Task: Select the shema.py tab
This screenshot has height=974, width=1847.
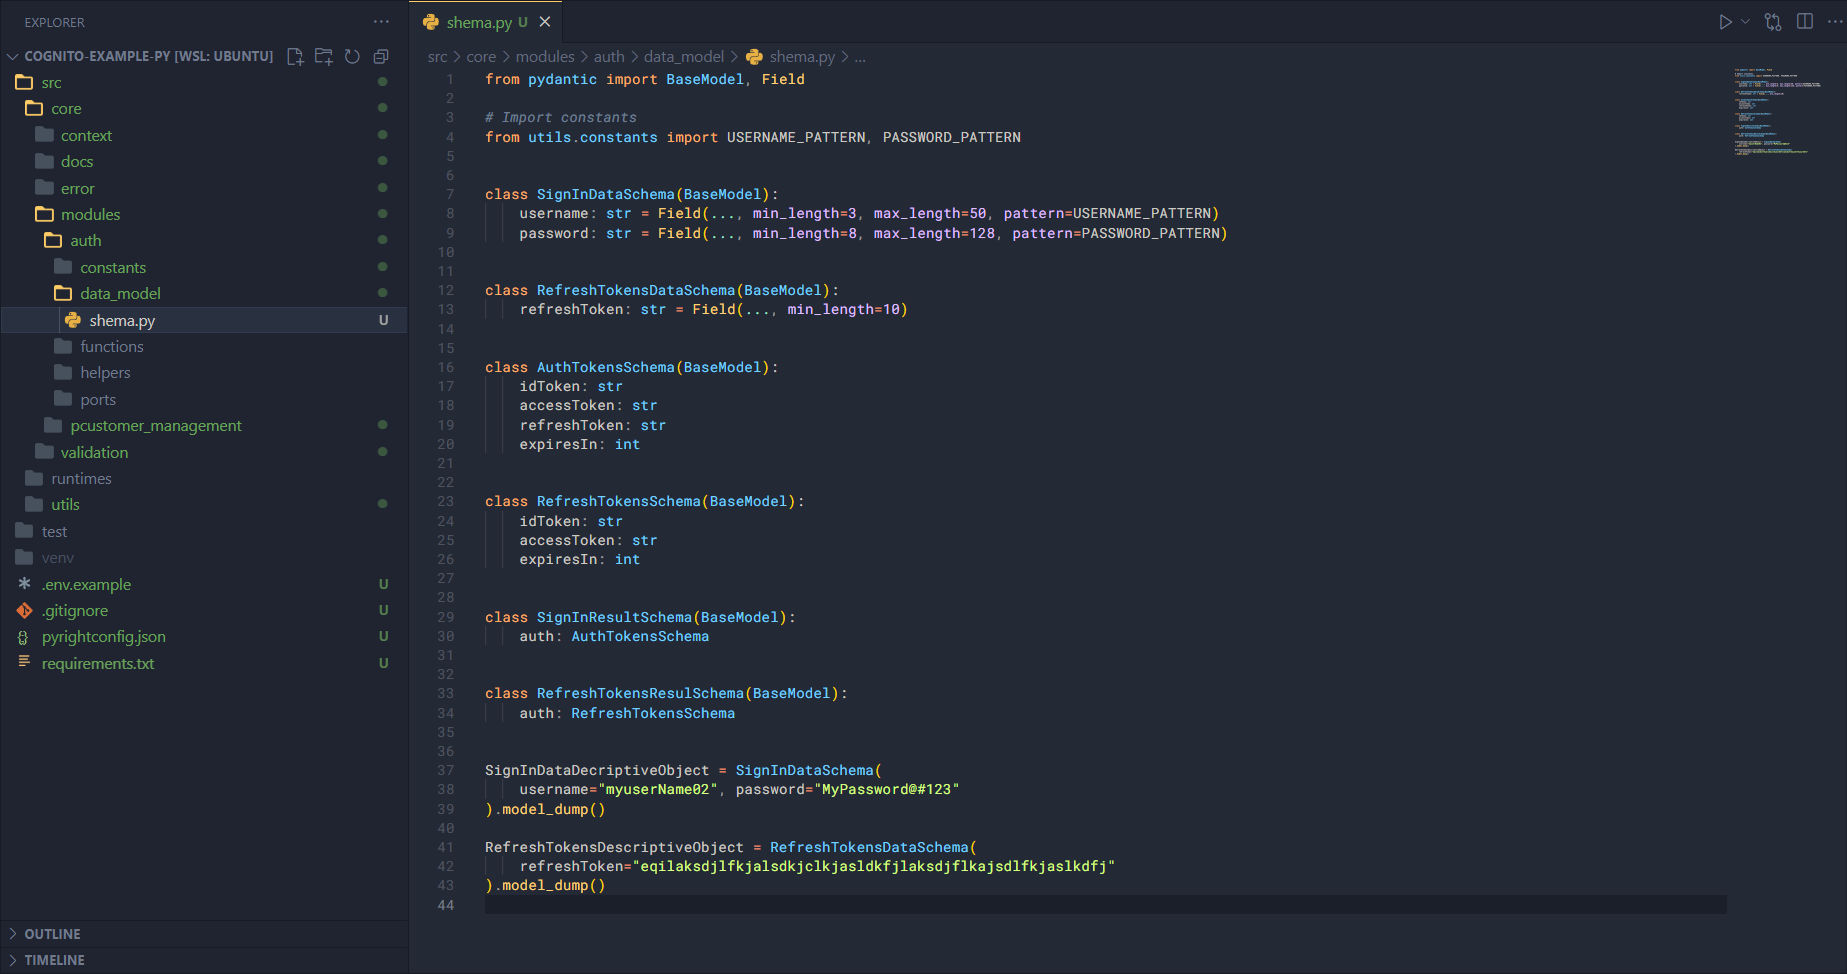Action: (x=479, y=22)
